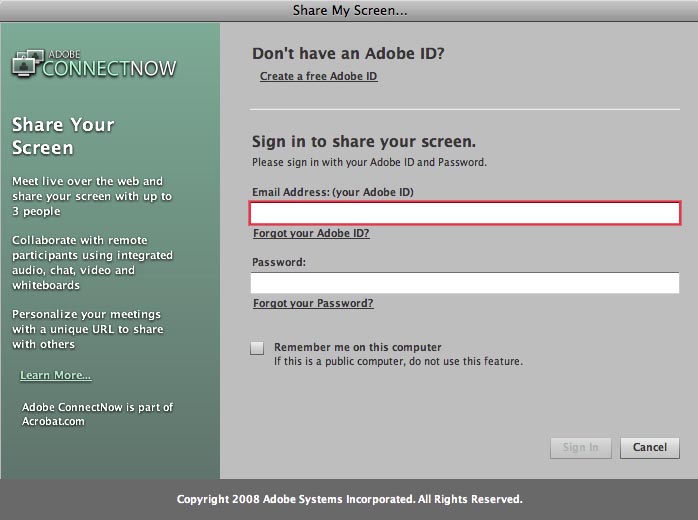This screenshot has height=520, width=698.
Task: Click the Adobe ConnectNow logo icon
Action: click(27, 66)
